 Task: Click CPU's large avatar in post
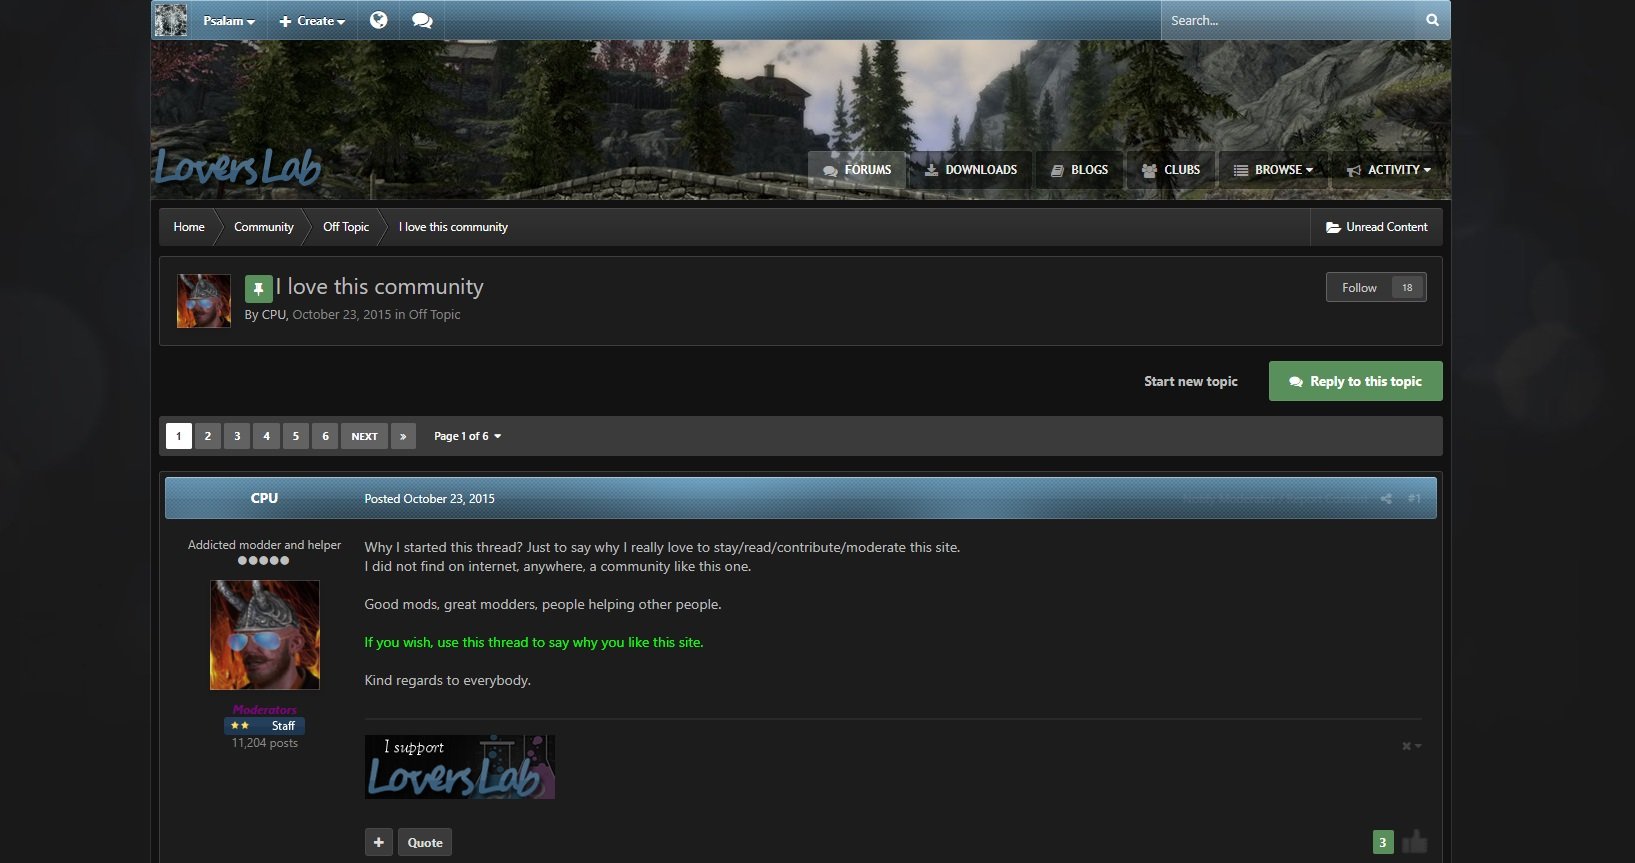(265, 635)
